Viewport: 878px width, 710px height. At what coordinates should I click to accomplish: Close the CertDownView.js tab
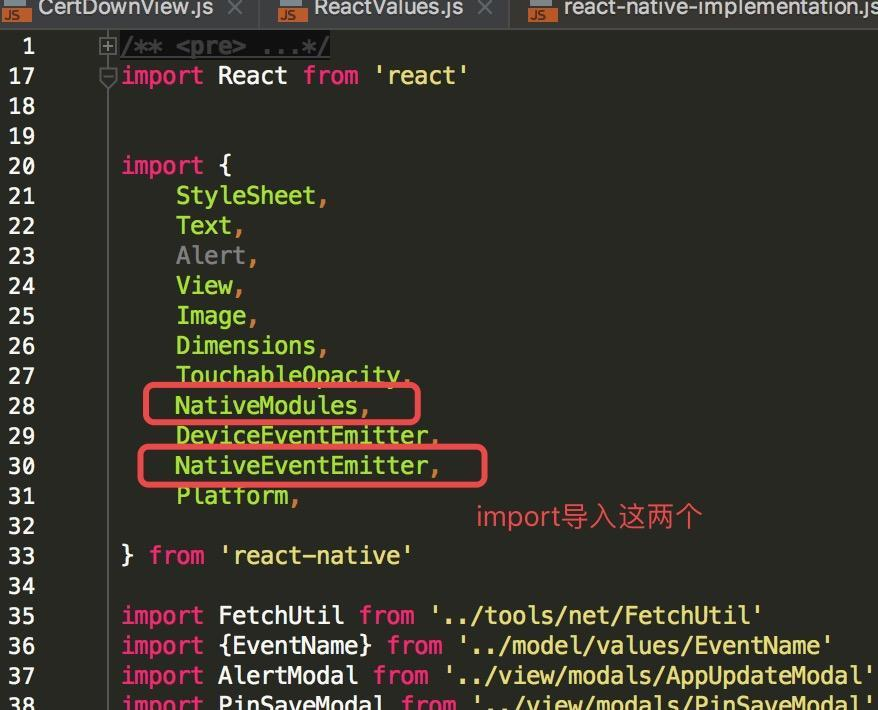click(235, 10)
